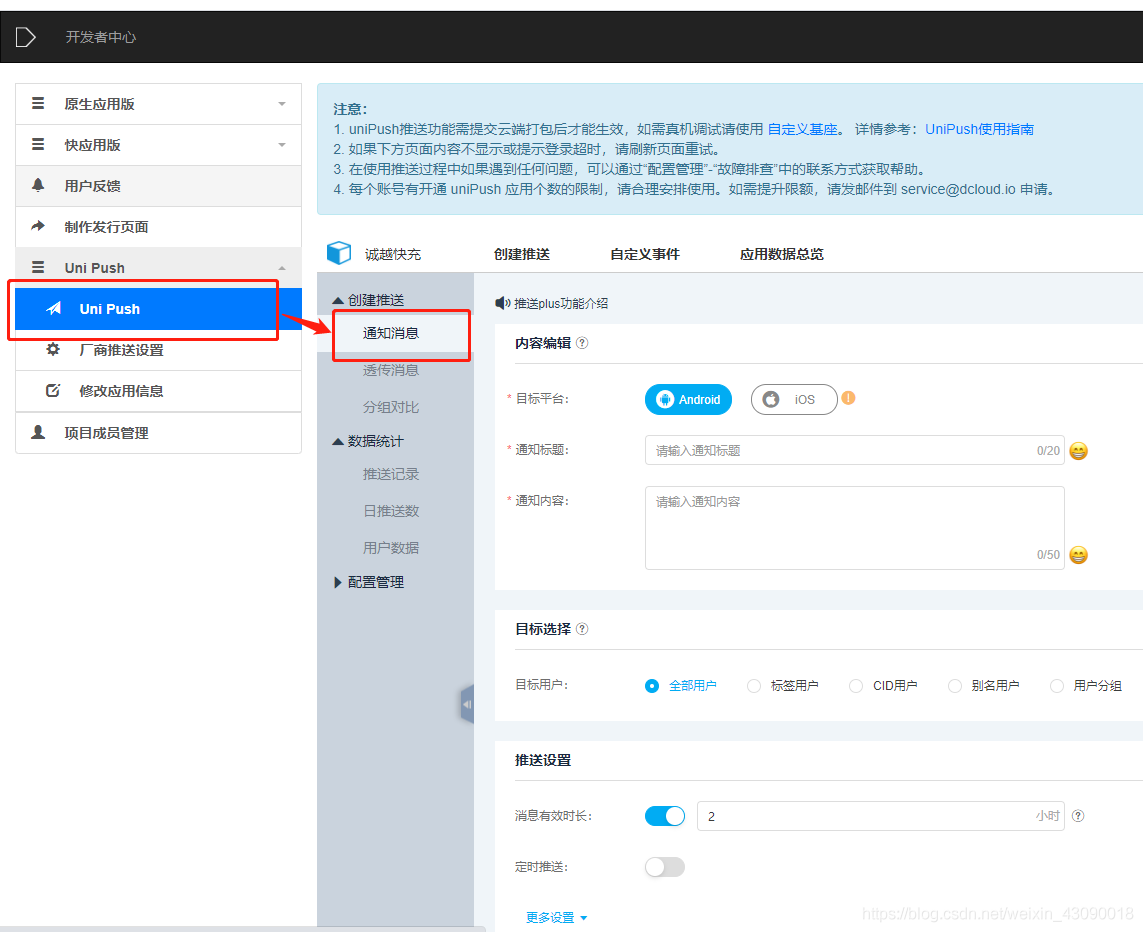Click person icon for 项目成员管理
This screenshot has width=1143, height=932.
38,432
